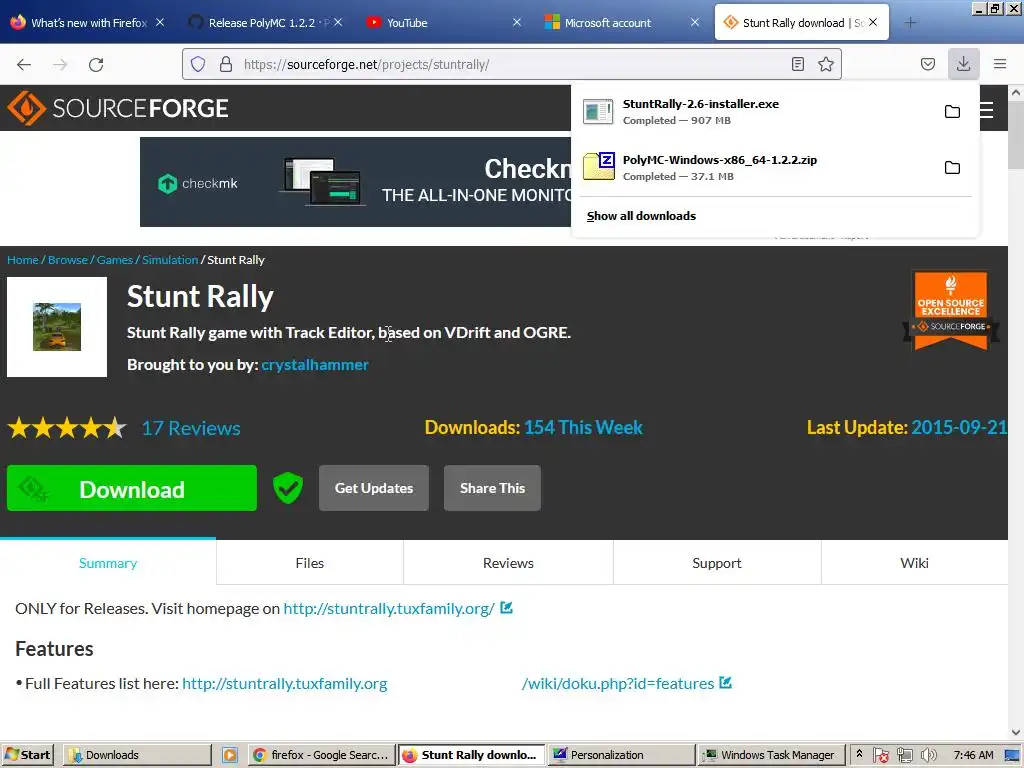1024x768 pixels.
Task: Click the Share This button
Action: (x=492, y=488)
